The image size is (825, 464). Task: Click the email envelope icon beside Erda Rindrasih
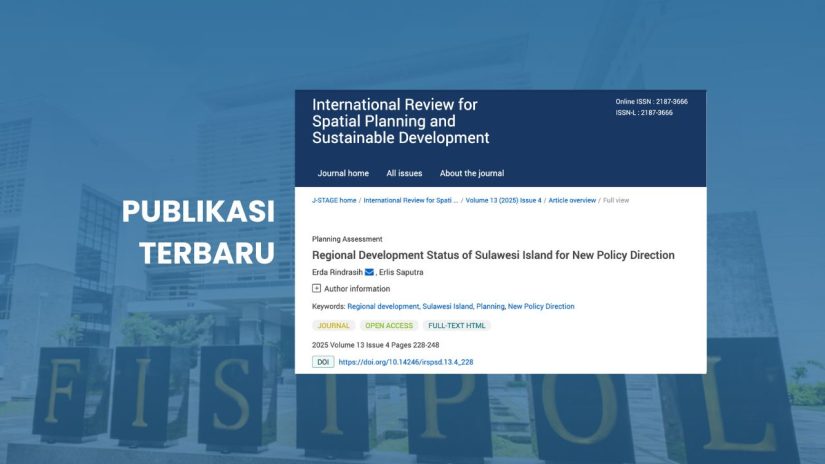(369, 272)
